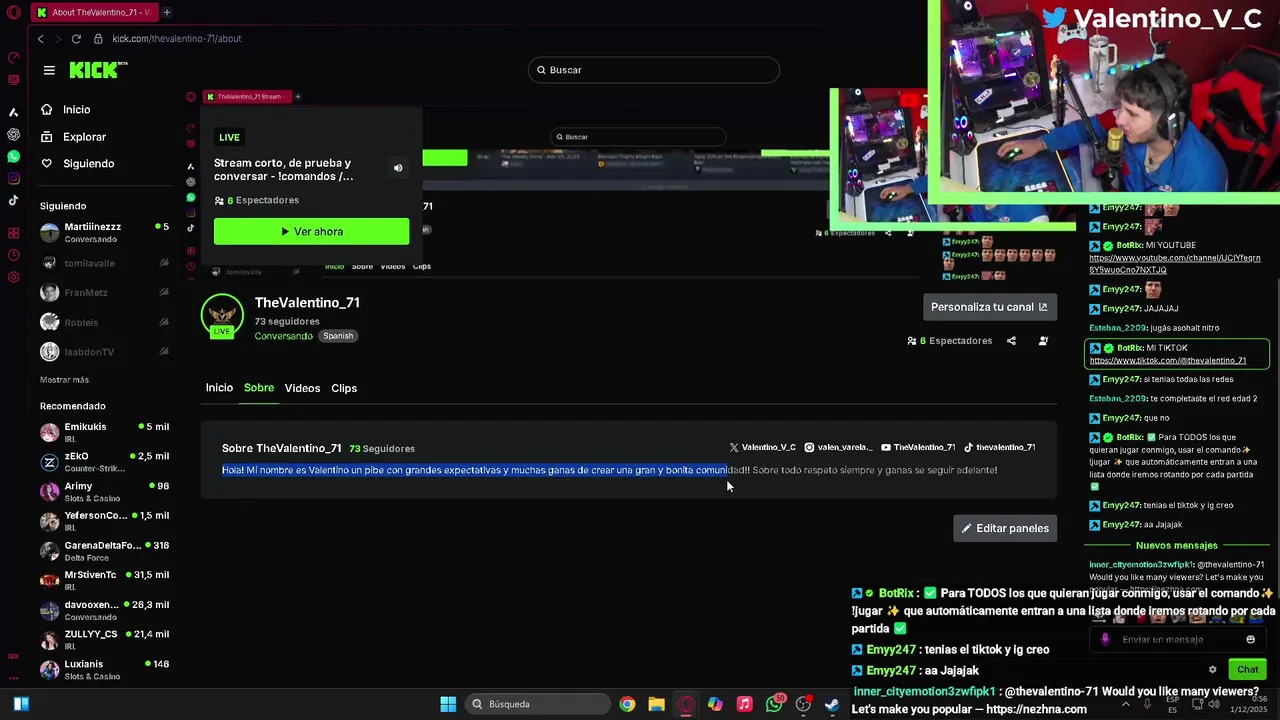The image size is (1280, 720).
Task: Open the Emikukis recommended channel
Action: [x=105, y=433]
